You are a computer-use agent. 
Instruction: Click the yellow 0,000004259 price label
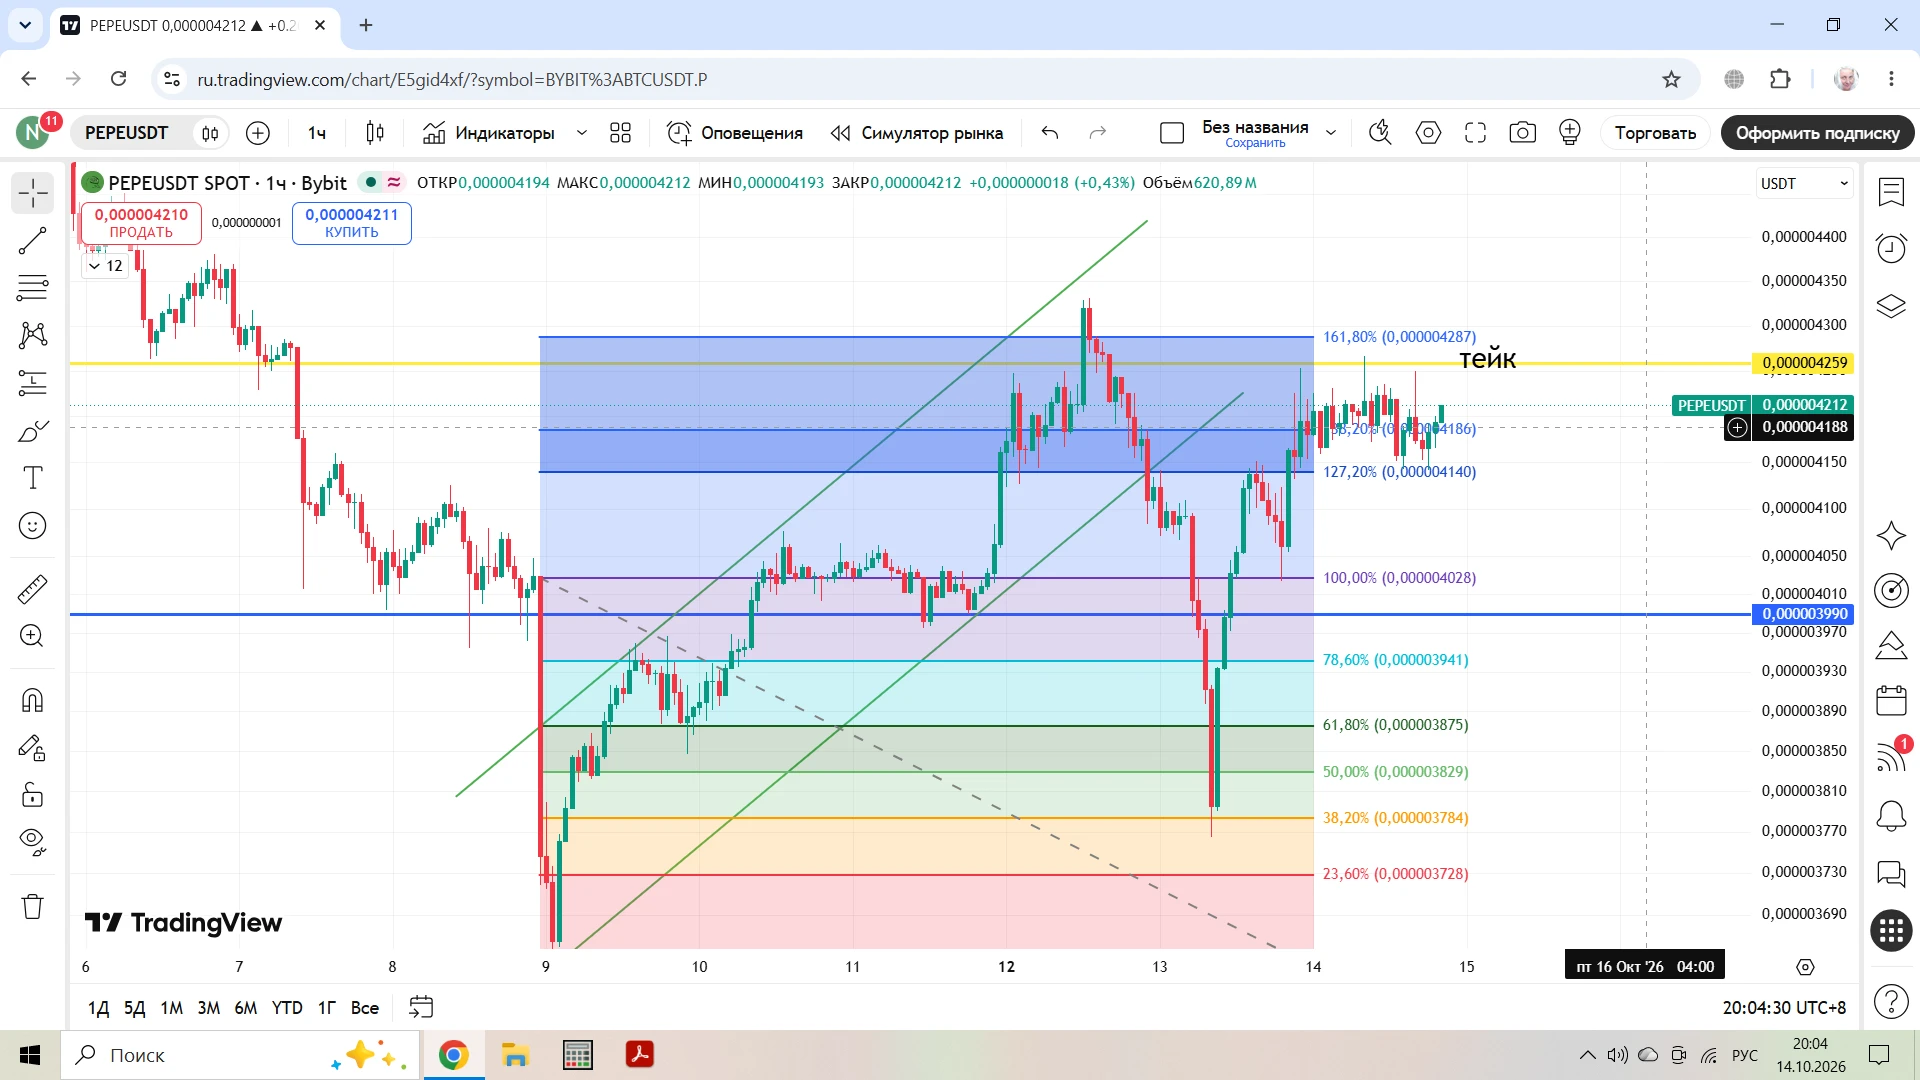[1804, 363]
